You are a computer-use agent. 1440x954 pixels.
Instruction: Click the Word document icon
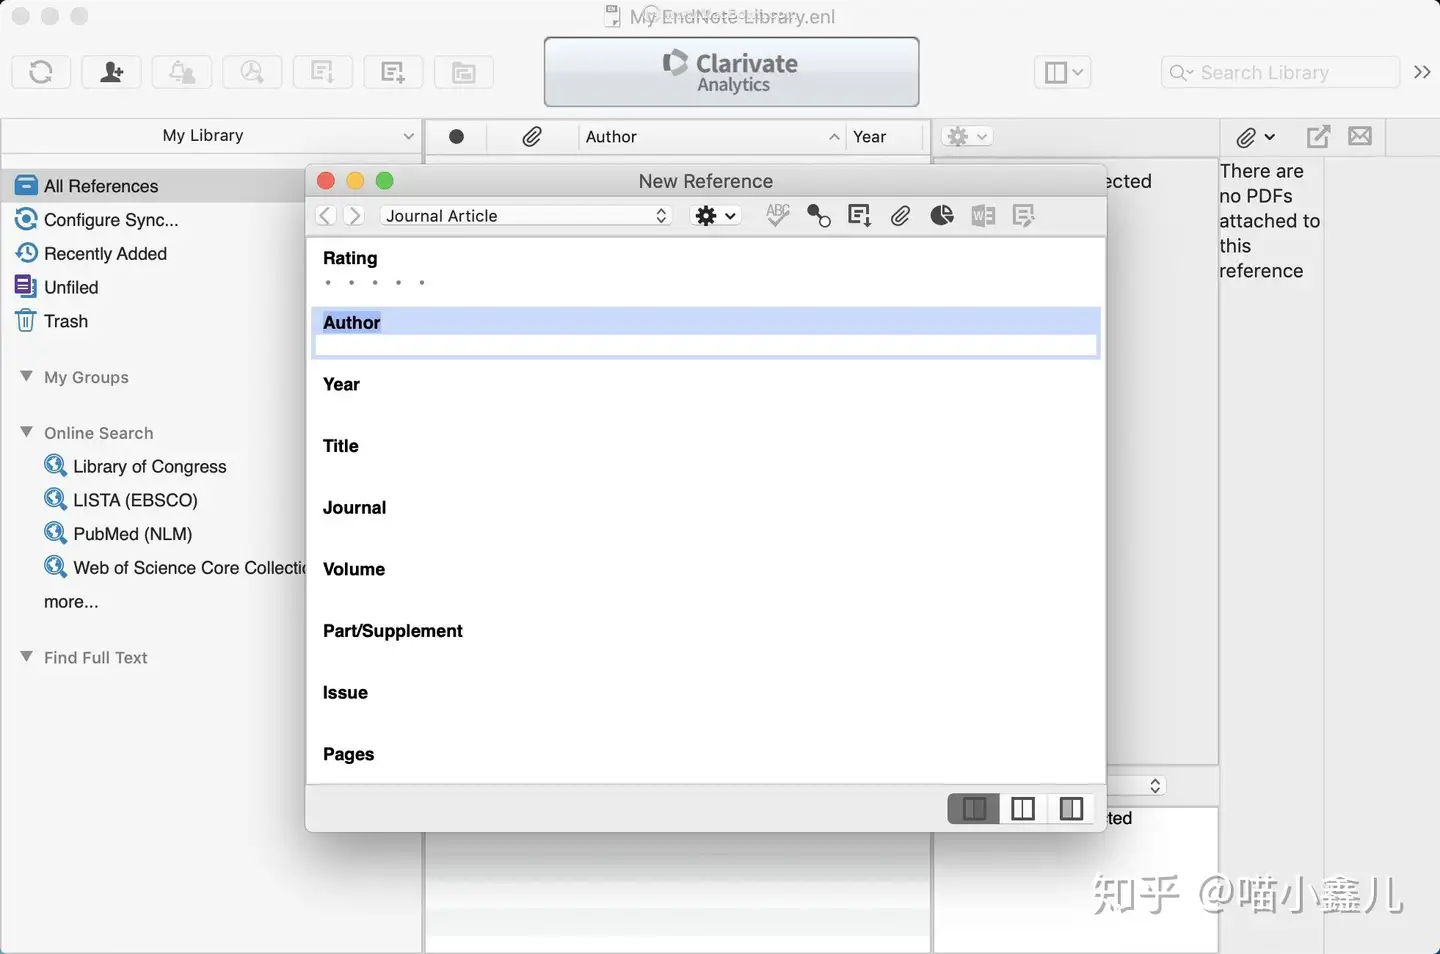tap(983, 216)
